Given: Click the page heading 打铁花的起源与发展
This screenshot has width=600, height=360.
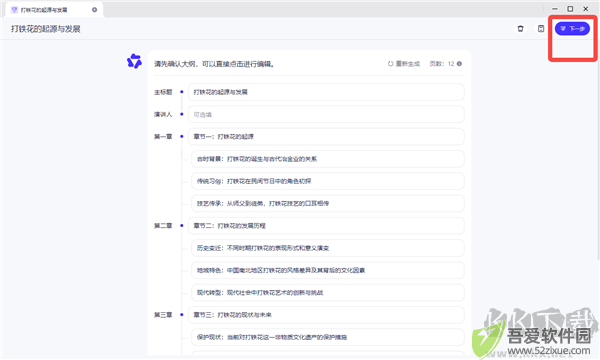Looking at the screenshot, I should click(x=46, y=29).
